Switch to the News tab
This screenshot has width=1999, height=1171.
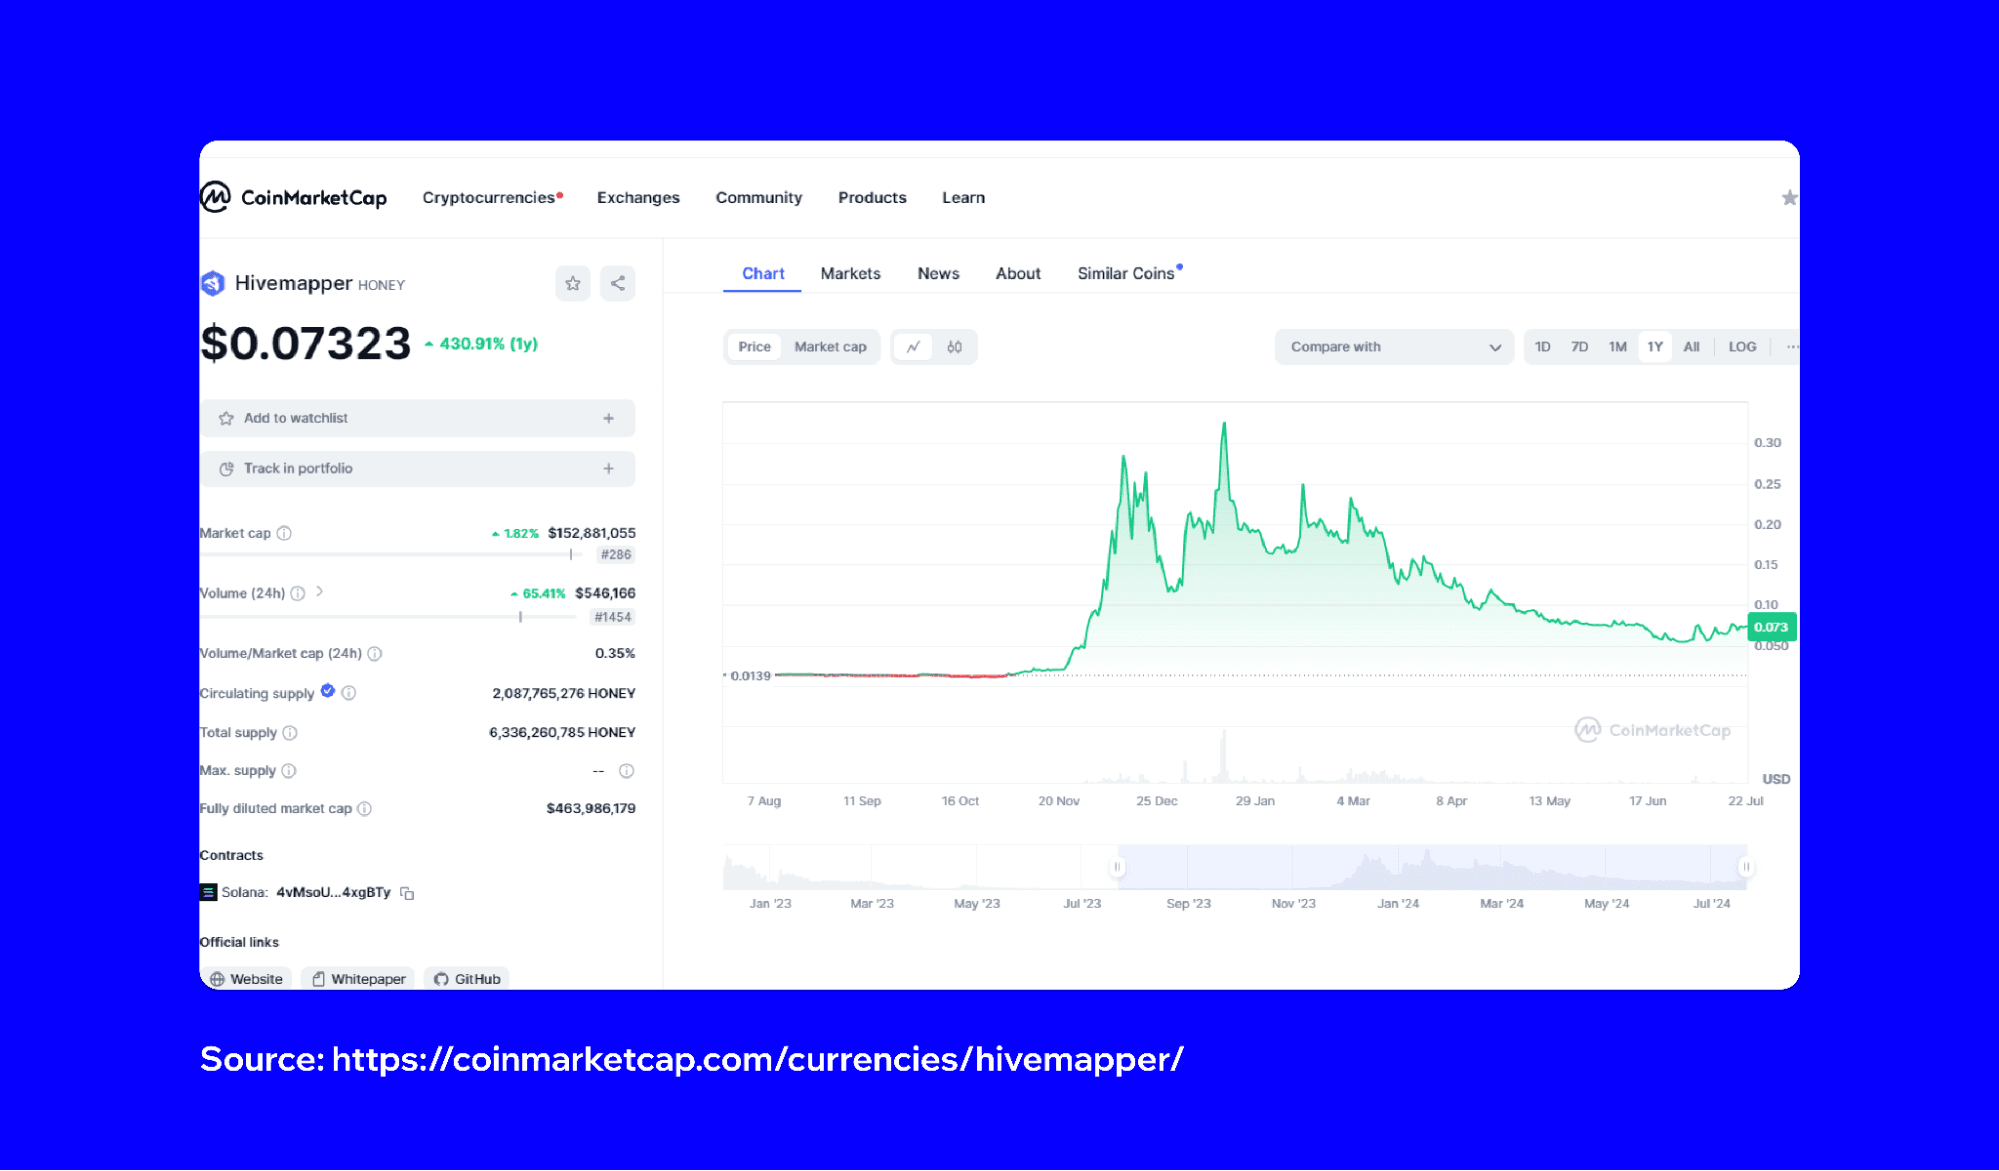pos(938,273)
